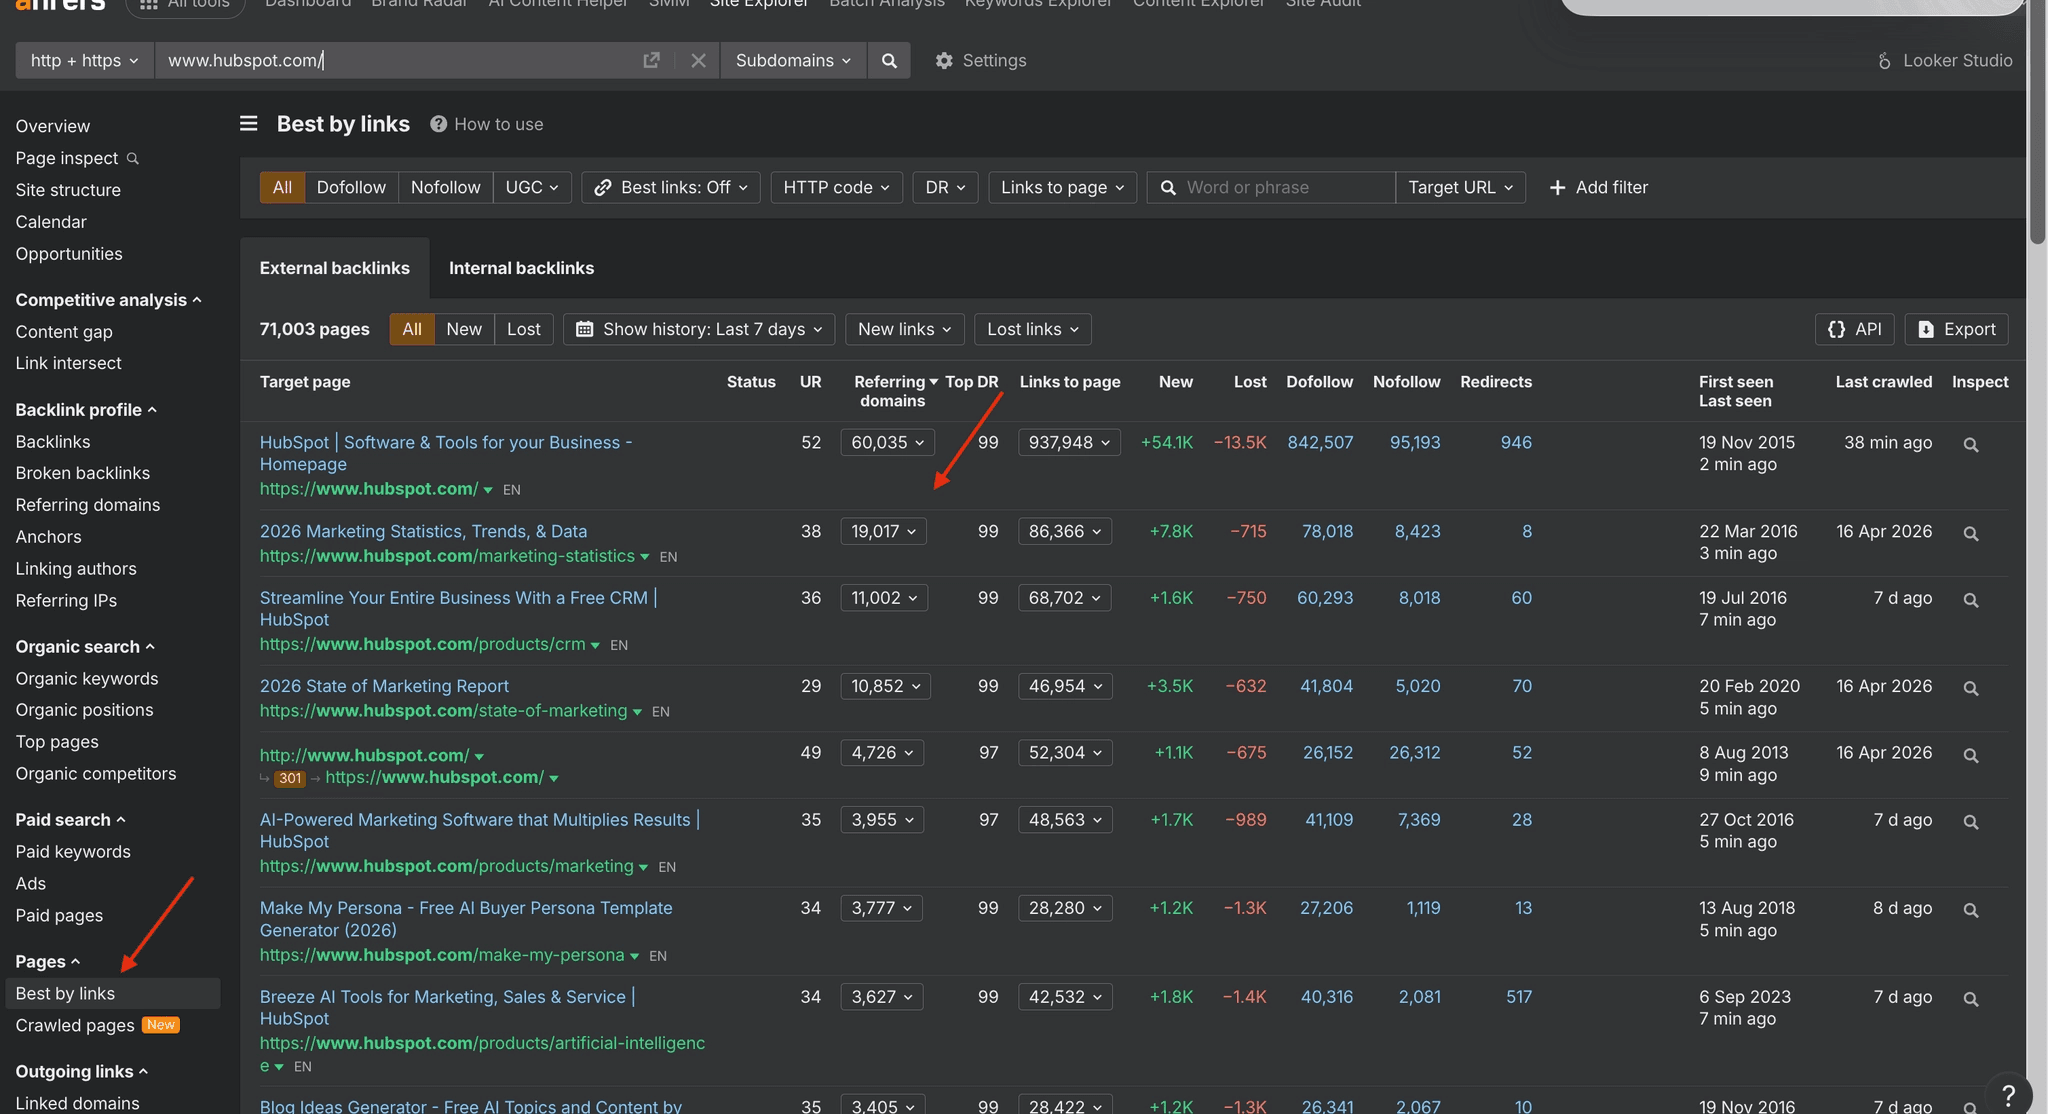
Task: Select the Nofollow filter
Action: point(445,187)
